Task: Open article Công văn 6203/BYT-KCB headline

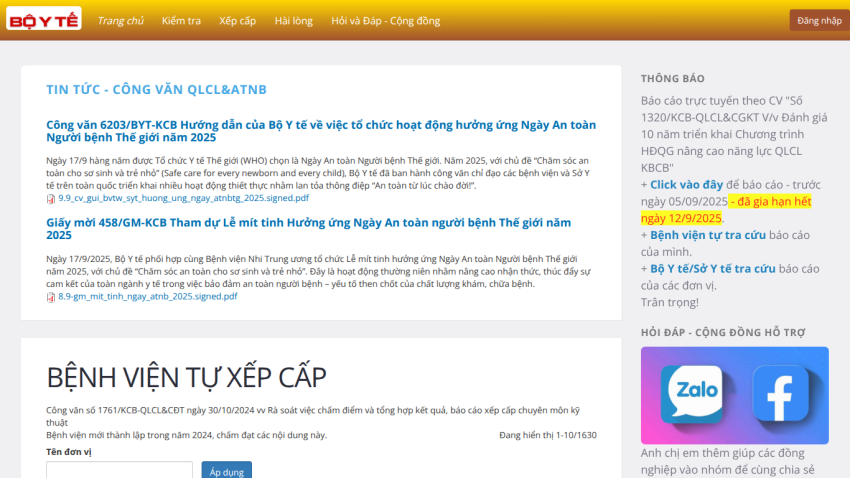Action: click(x=321, y=131)
